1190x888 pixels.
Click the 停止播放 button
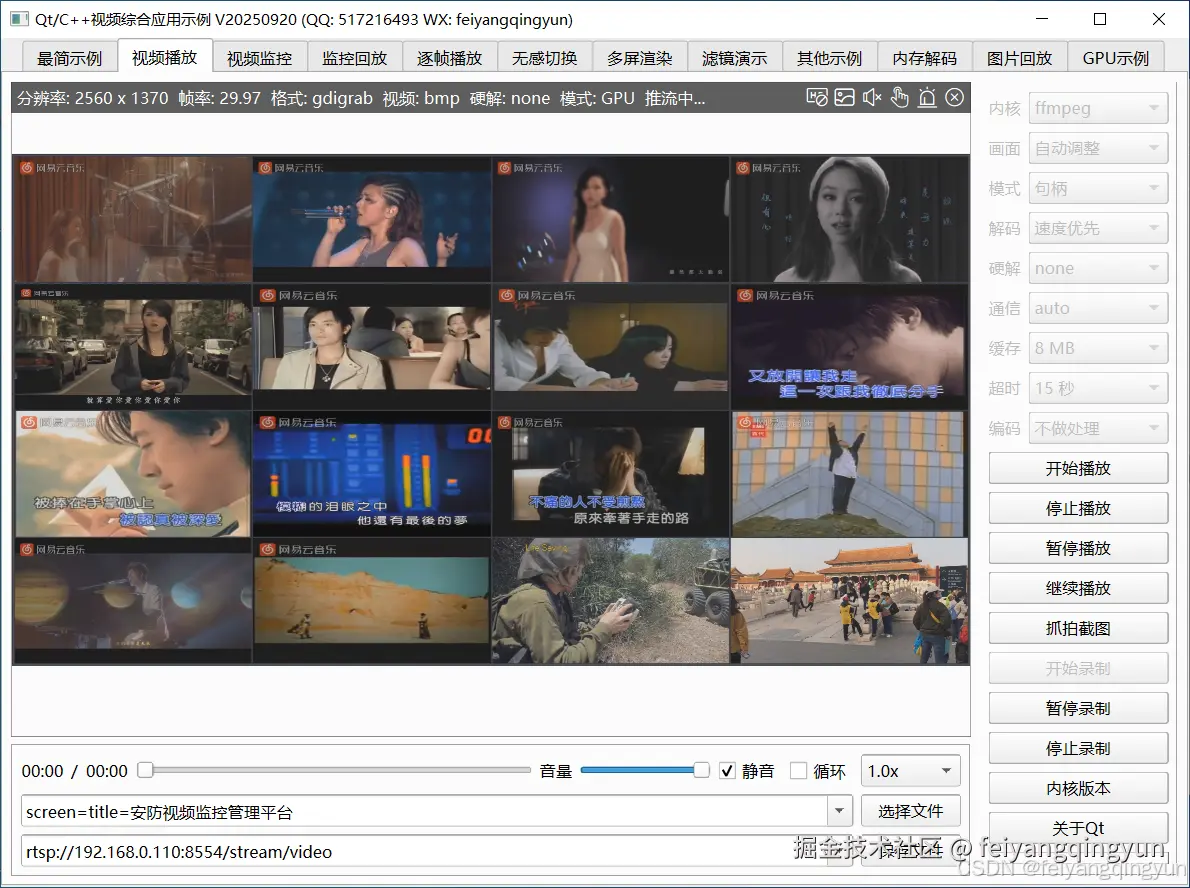click(1078, 509)
